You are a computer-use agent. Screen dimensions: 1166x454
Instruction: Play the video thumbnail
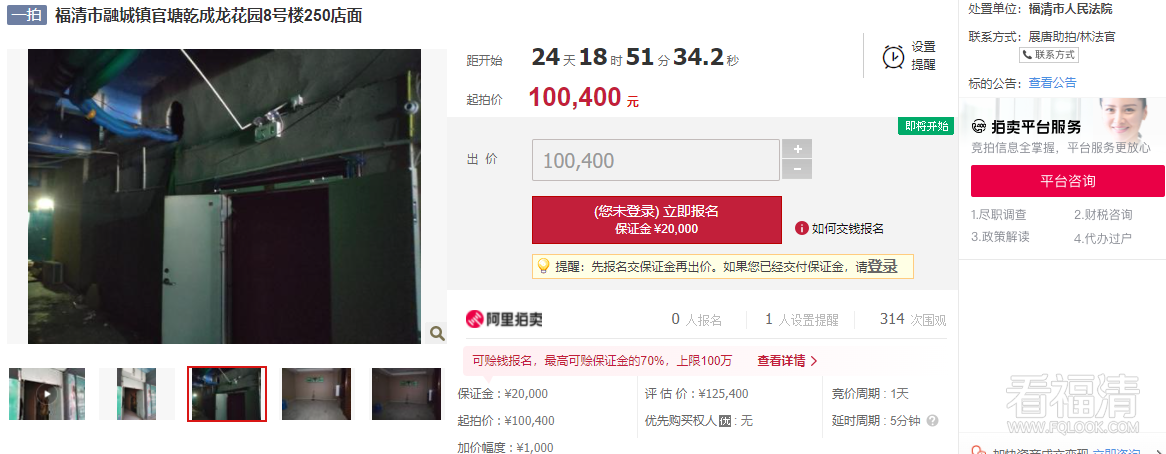tap(47, 394)
